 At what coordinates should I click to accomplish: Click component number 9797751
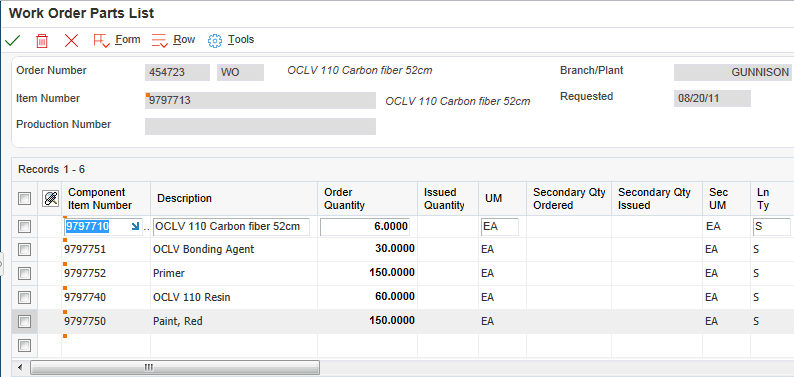[85, 249]
